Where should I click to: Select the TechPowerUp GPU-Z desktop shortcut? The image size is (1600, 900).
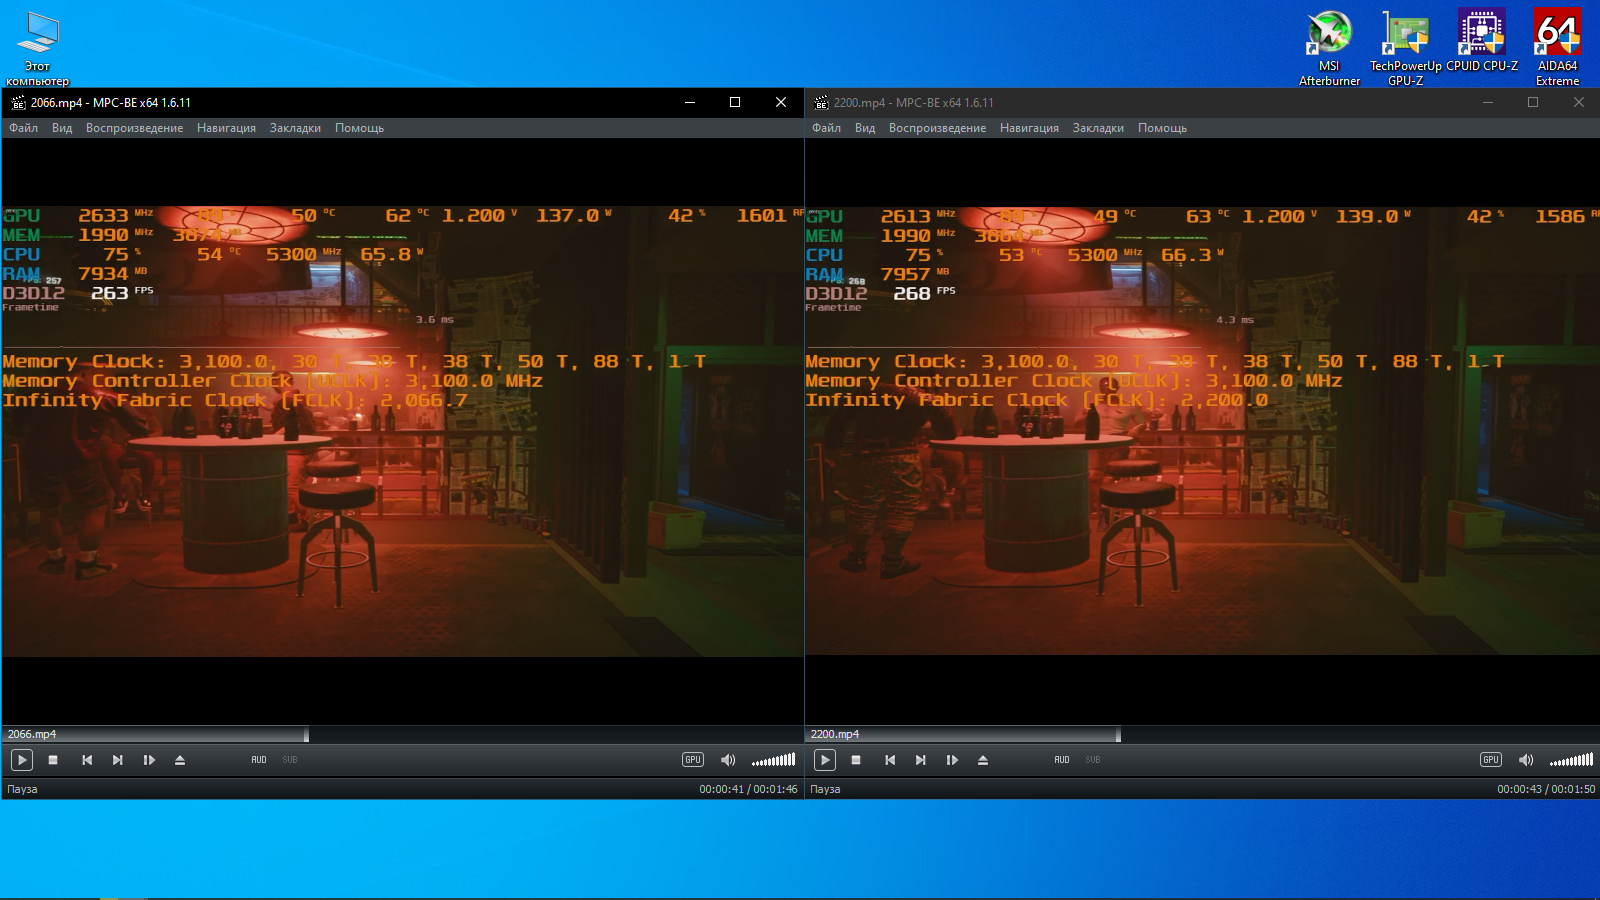(1405, 48)
